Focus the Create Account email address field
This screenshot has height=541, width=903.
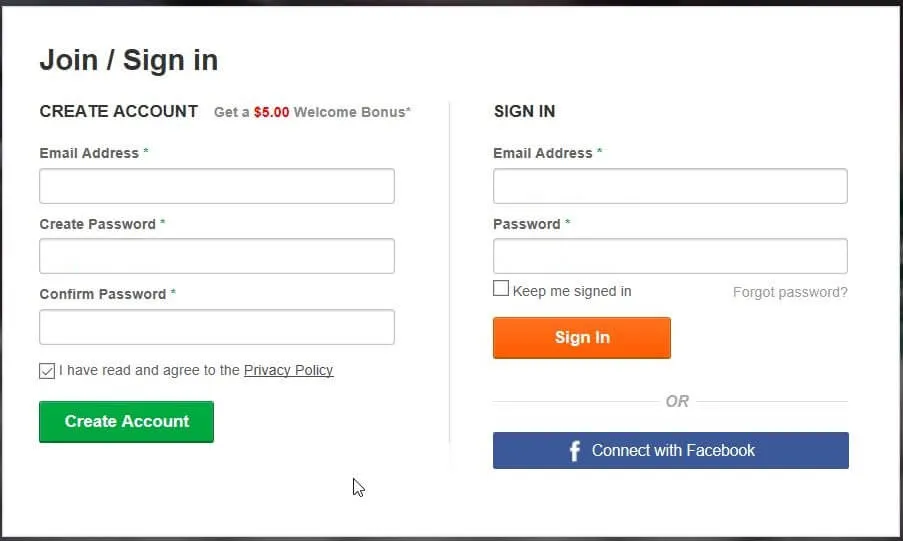217,186
